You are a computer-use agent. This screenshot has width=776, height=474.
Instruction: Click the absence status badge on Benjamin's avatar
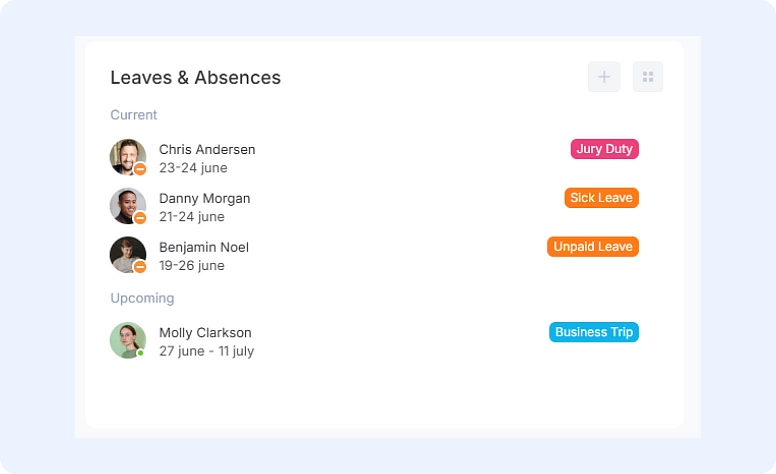(x=140, y=267)
